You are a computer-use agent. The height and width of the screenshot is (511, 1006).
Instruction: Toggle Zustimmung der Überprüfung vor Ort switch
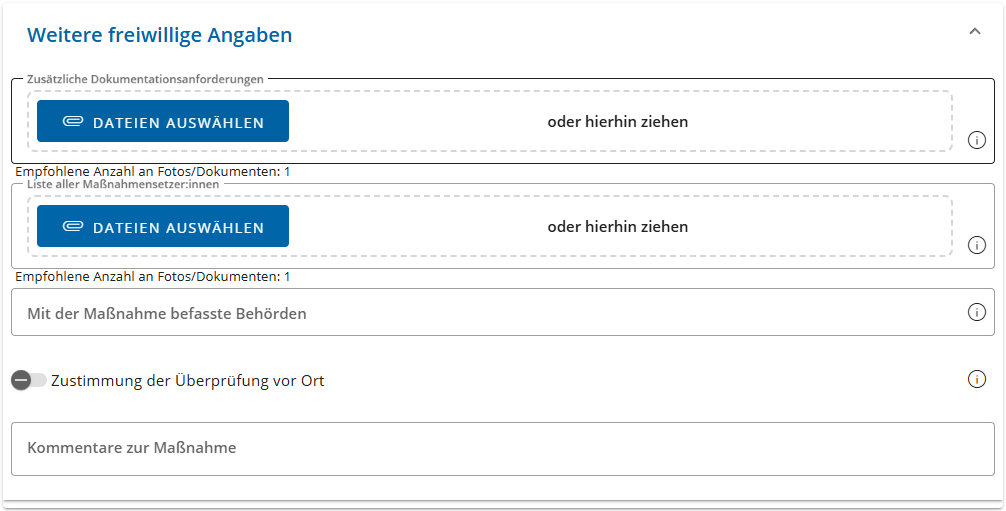pyautogui.click(x=28, y=380)
